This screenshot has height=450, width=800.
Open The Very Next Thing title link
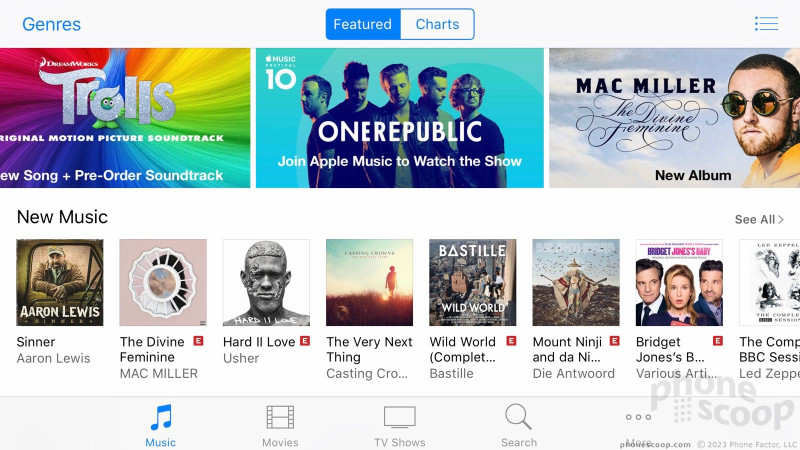(x=369, y=349)
